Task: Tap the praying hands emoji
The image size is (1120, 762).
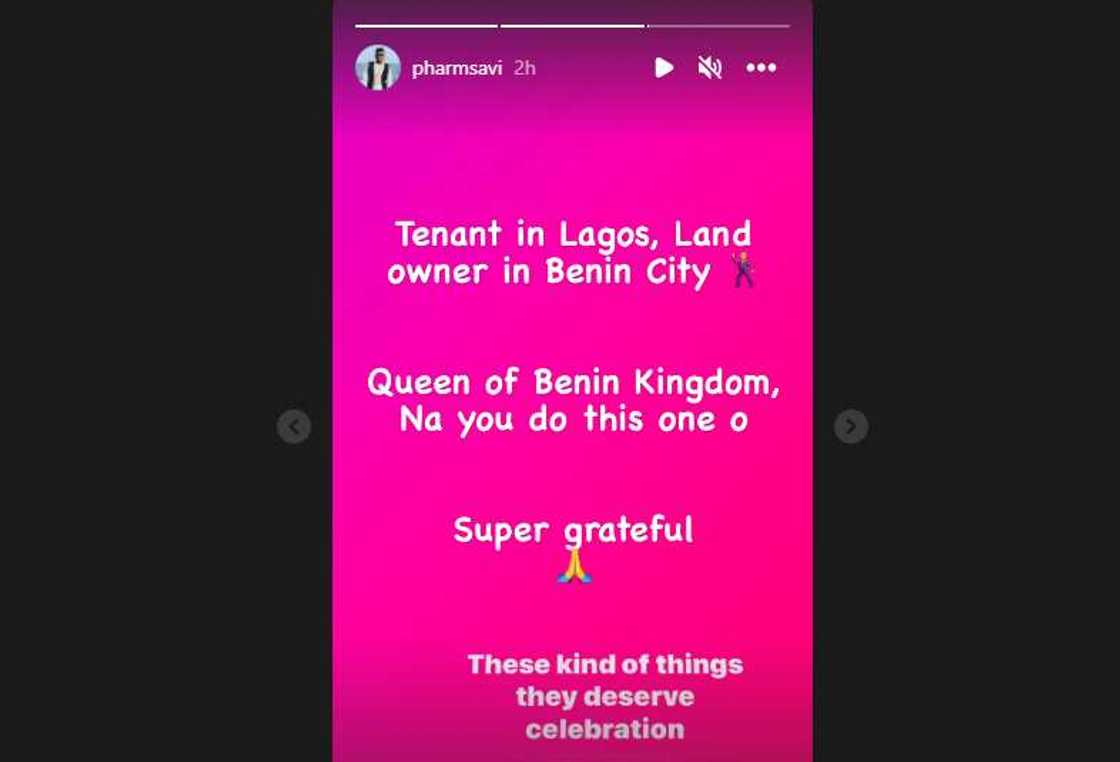Action: pyautogui.click(x=574, y=565)
